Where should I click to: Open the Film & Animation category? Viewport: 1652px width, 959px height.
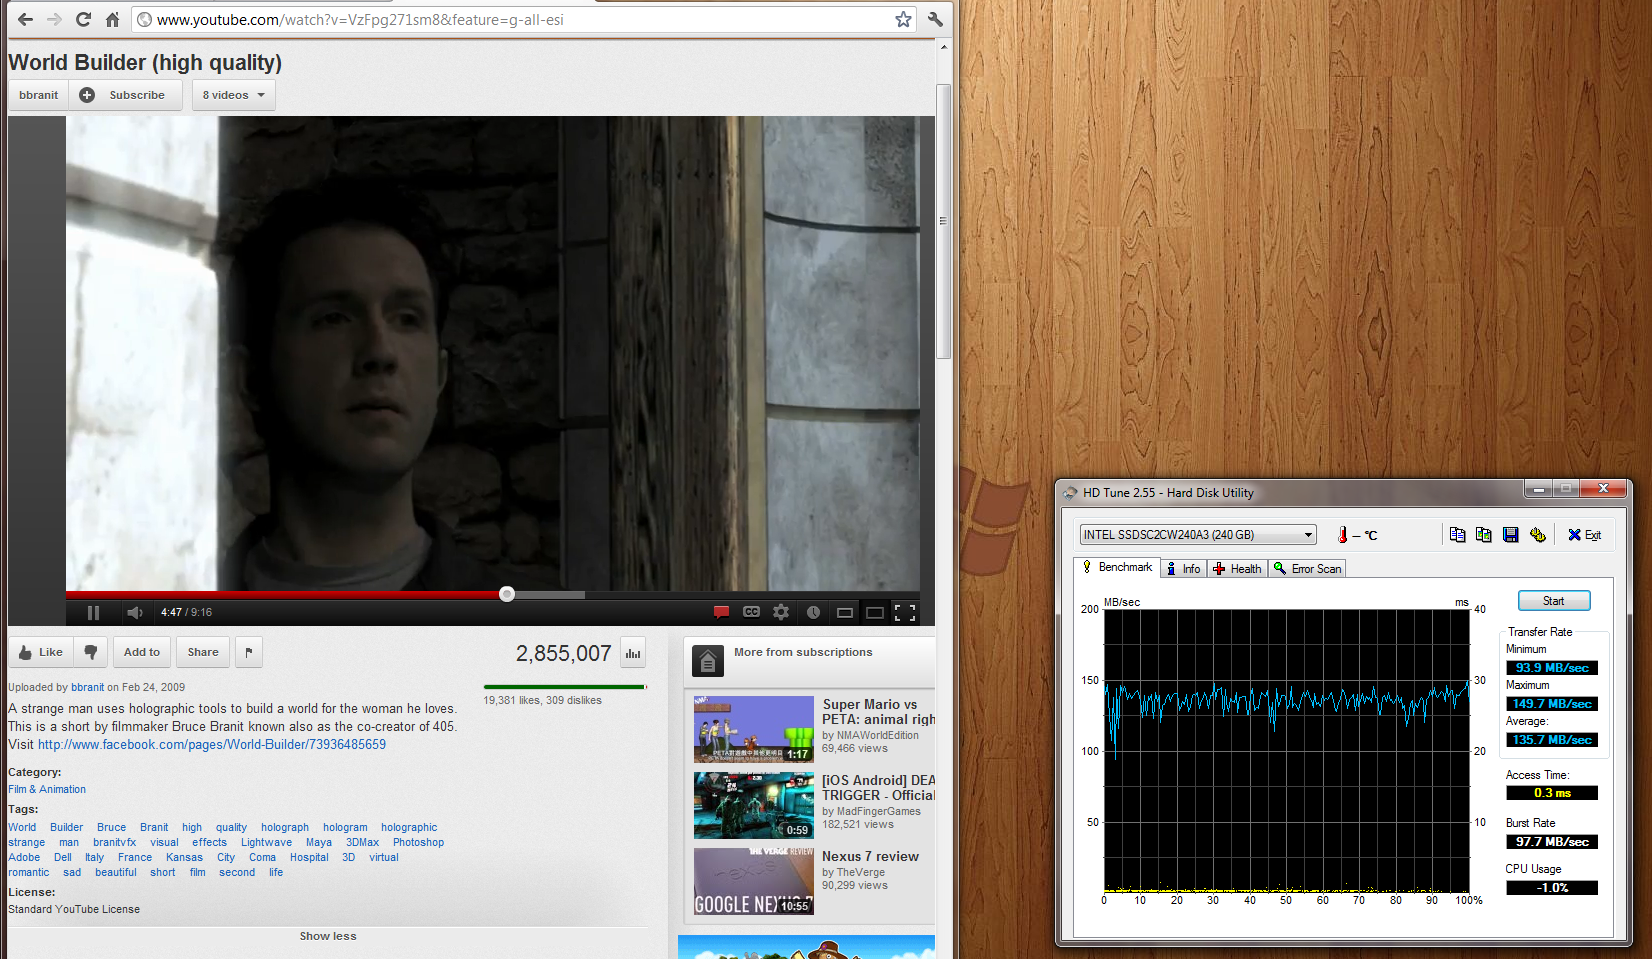click(x=47, y=789)
